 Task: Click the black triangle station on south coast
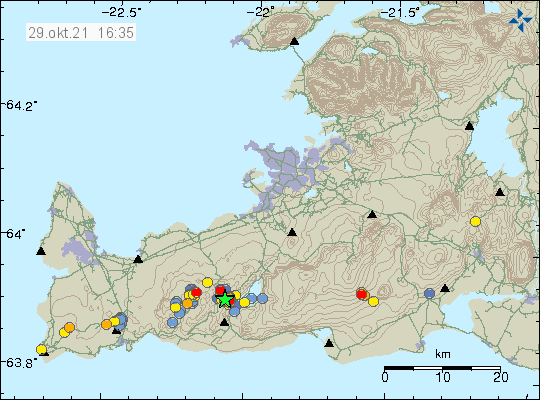[x=329, y=343]
